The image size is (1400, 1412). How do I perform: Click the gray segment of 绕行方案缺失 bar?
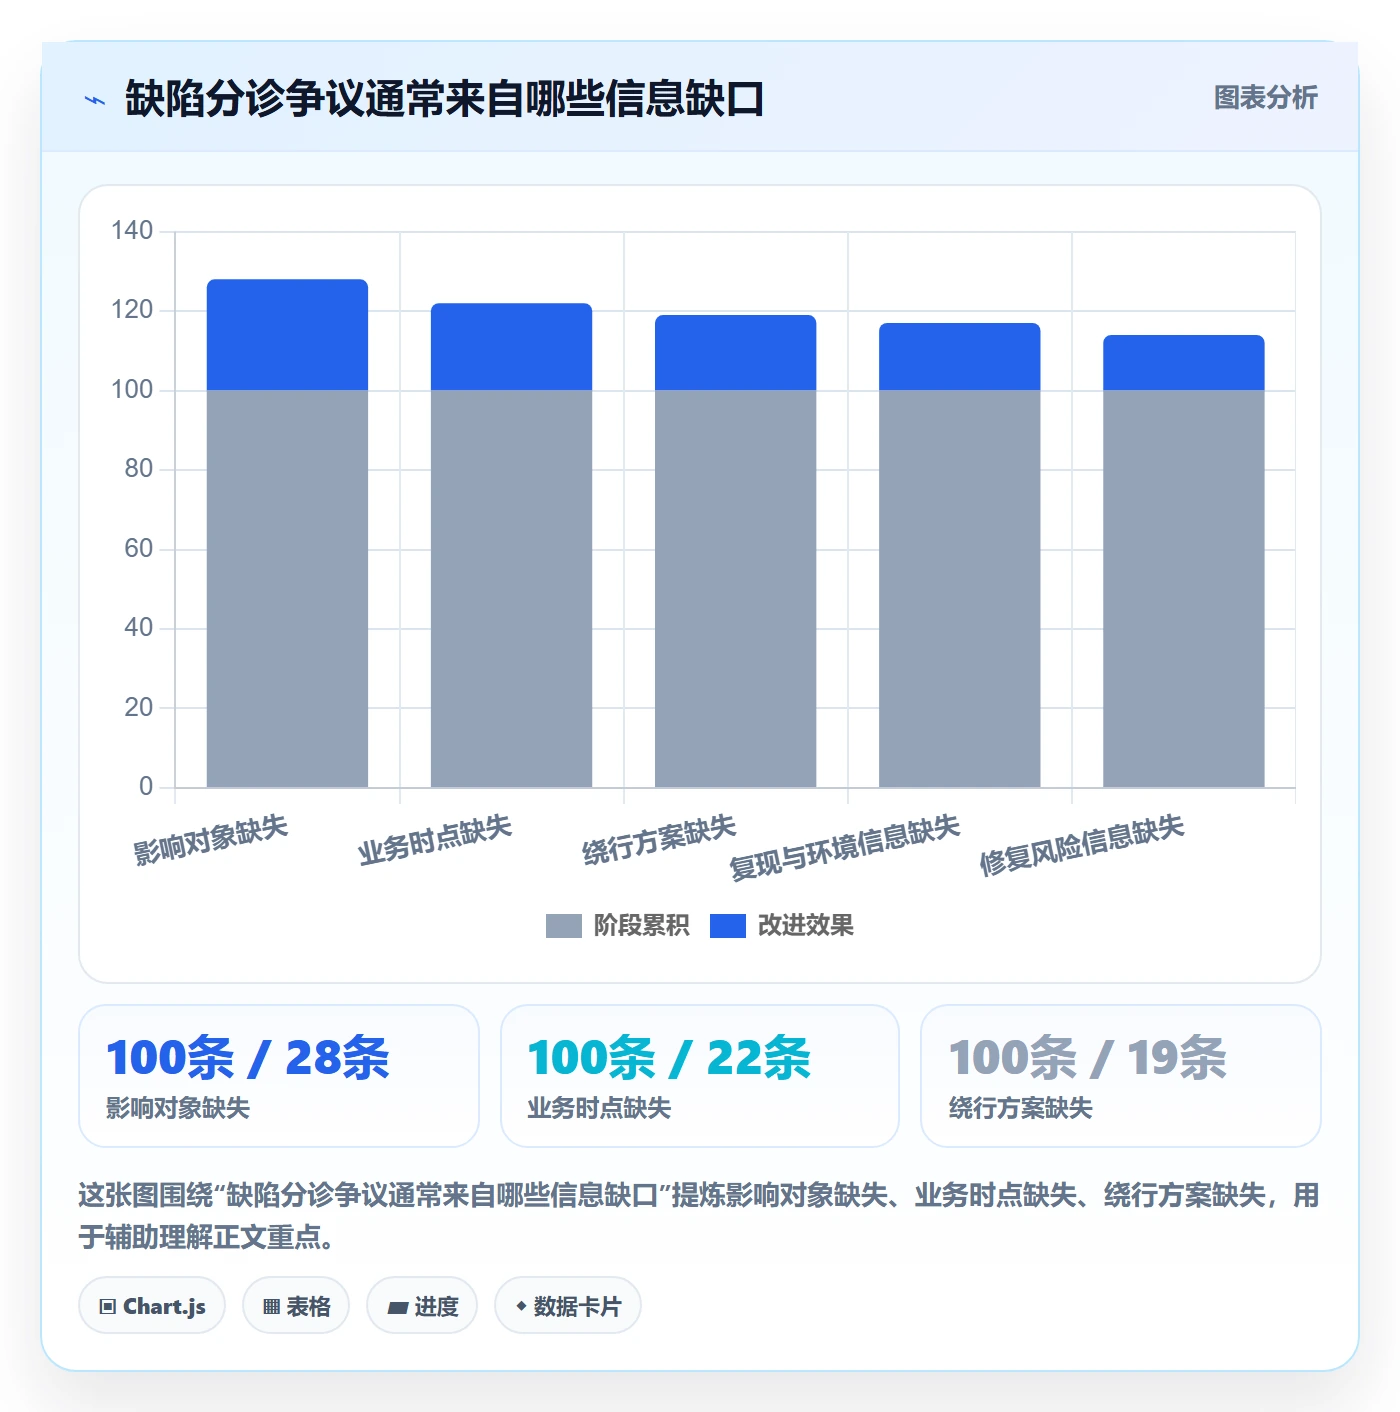pyautogui.click(x=735, y=588)
